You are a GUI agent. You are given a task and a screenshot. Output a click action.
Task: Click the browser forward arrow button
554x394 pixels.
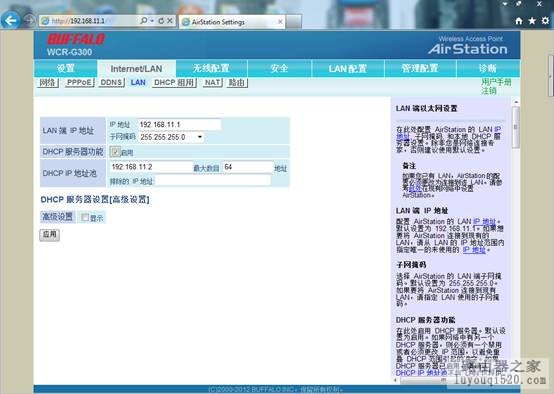click(29, 21)
